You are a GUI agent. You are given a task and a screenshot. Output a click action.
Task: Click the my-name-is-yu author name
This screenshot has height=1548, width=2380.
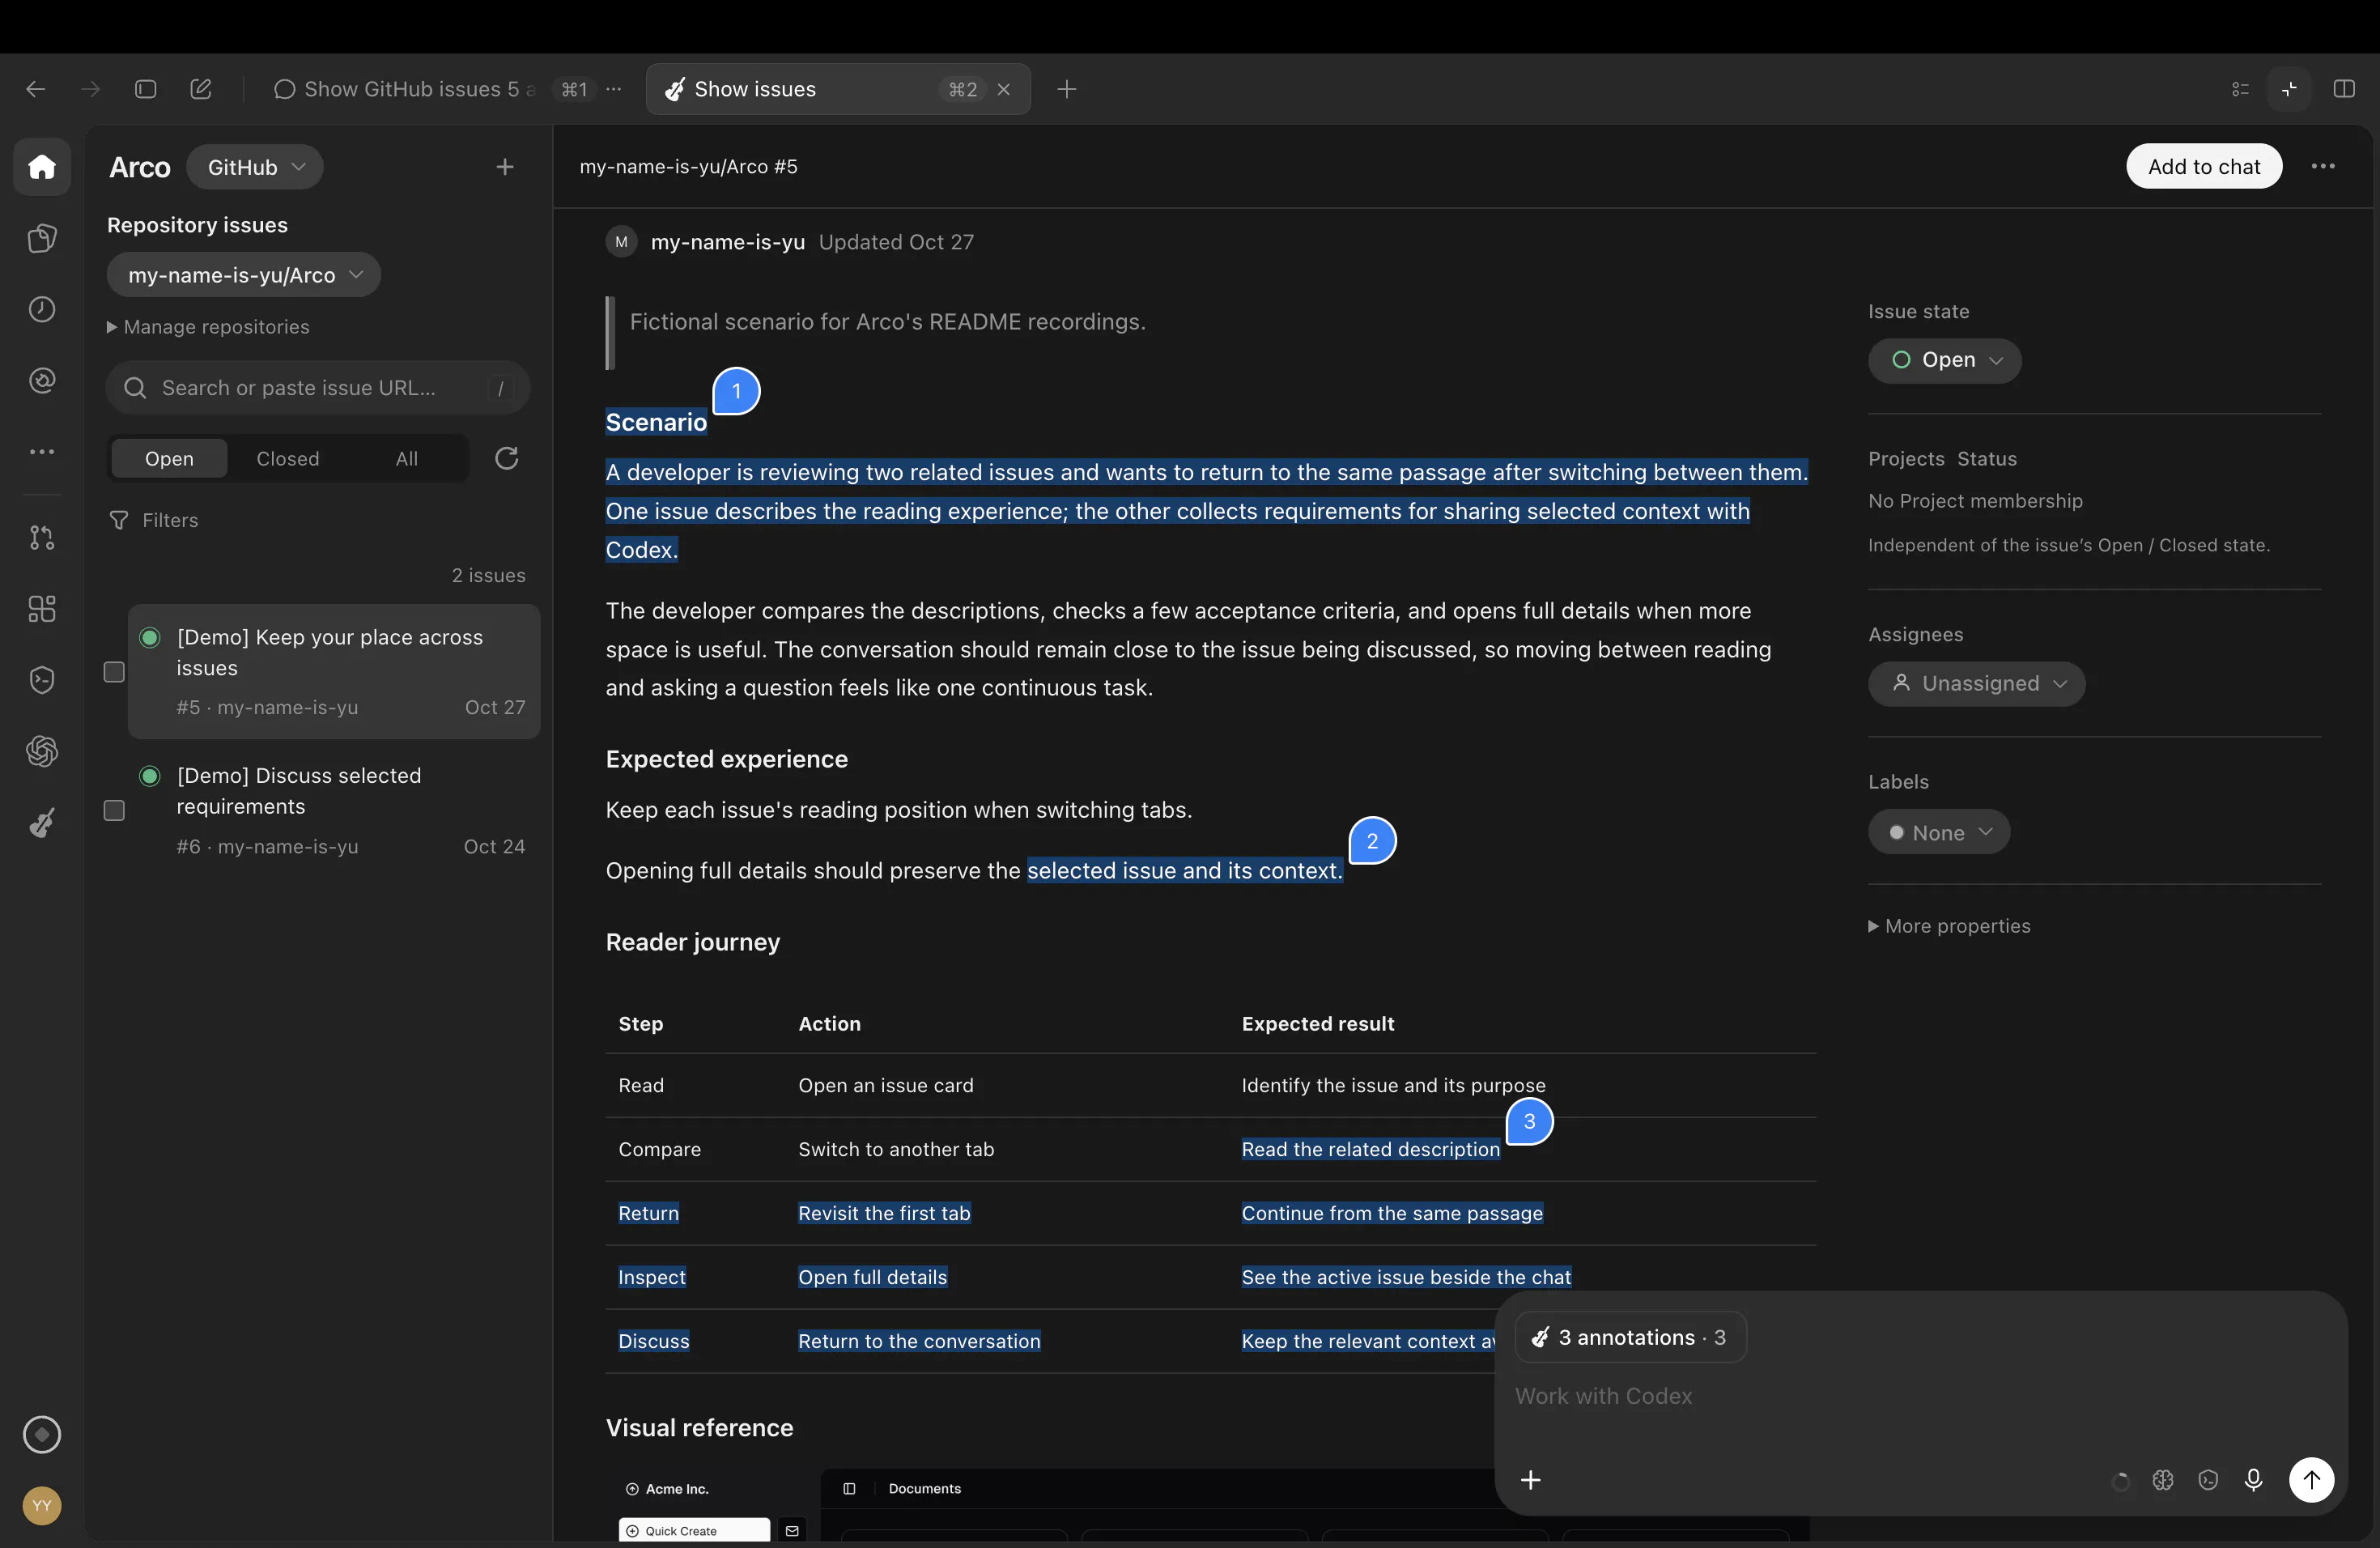click(x=727, y=242)
